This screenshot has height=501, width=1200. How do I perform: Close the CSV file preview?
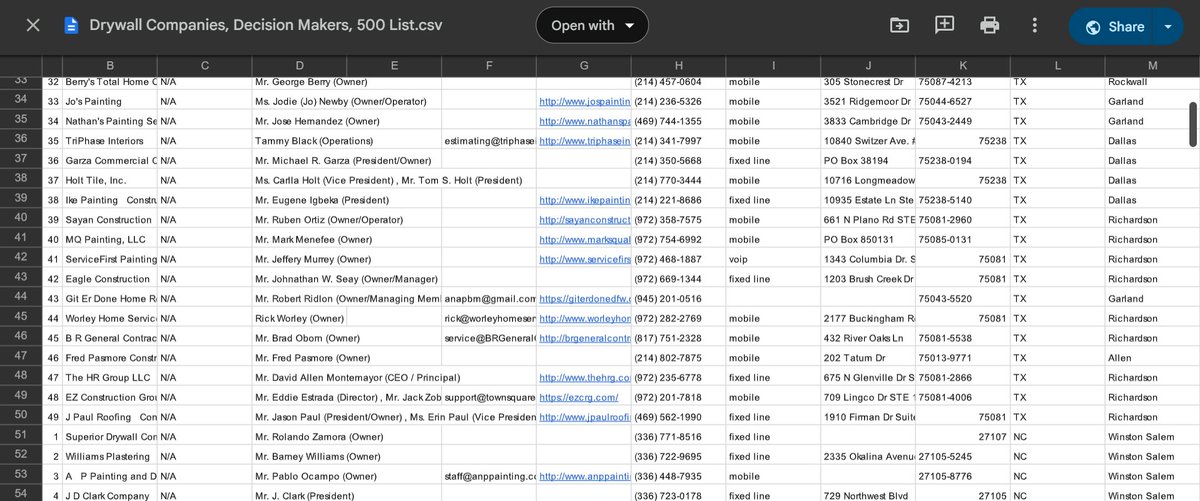[x=33, y=25]
